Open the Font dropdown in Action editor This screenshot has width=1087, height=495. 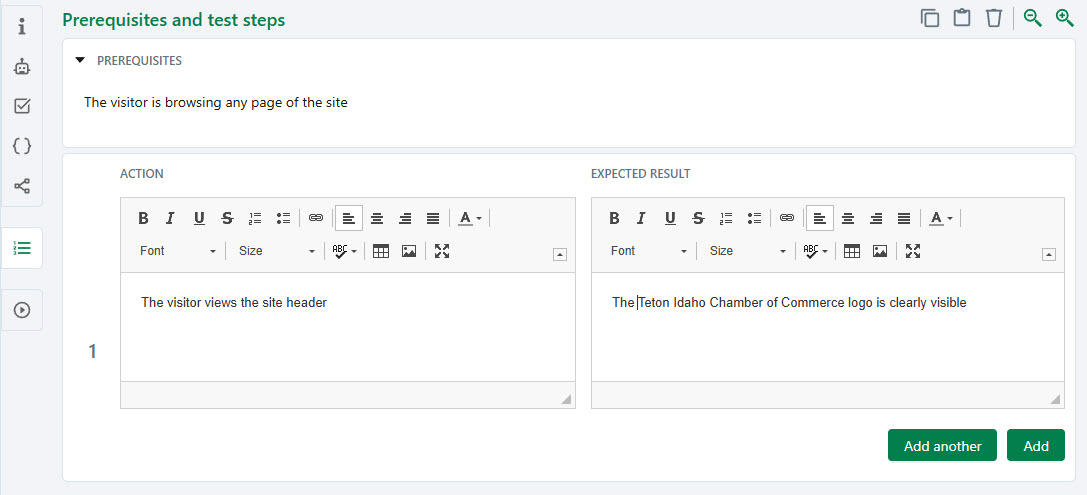[177, 251]
